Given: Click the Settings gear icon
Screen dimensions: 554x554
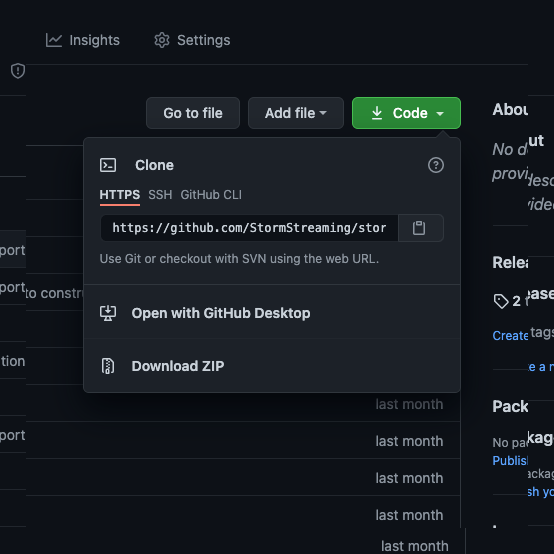Looking at the screenshot, I should pos(162,40).
